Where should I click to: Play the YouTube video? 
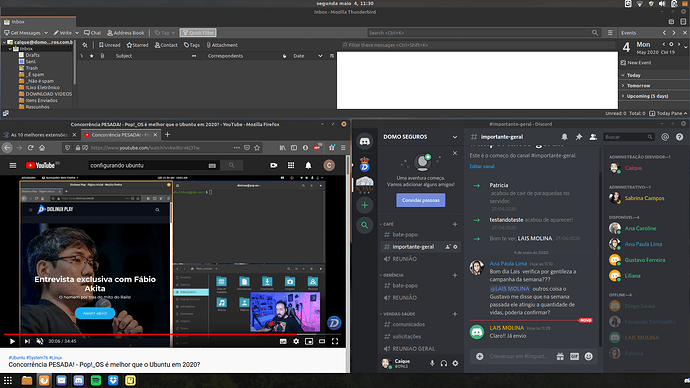[x=12, y=341]
